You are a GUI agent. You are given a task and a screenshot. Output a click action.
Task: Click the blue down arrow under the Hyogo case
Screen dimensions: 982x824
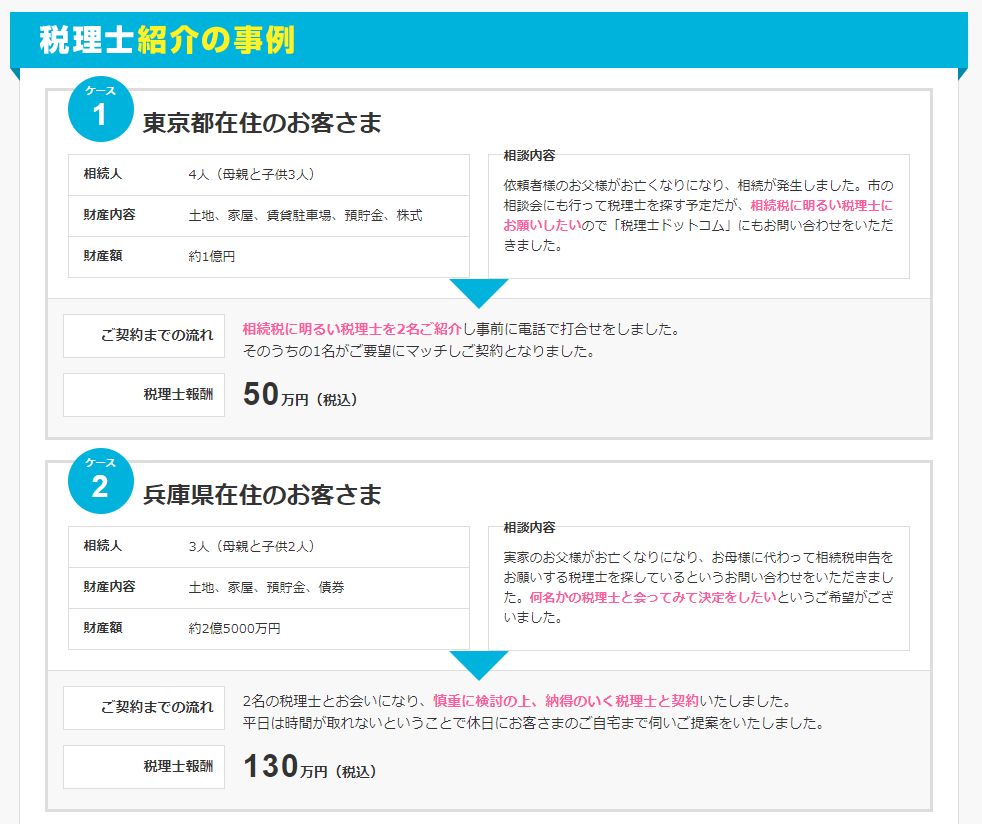[479, 664]
